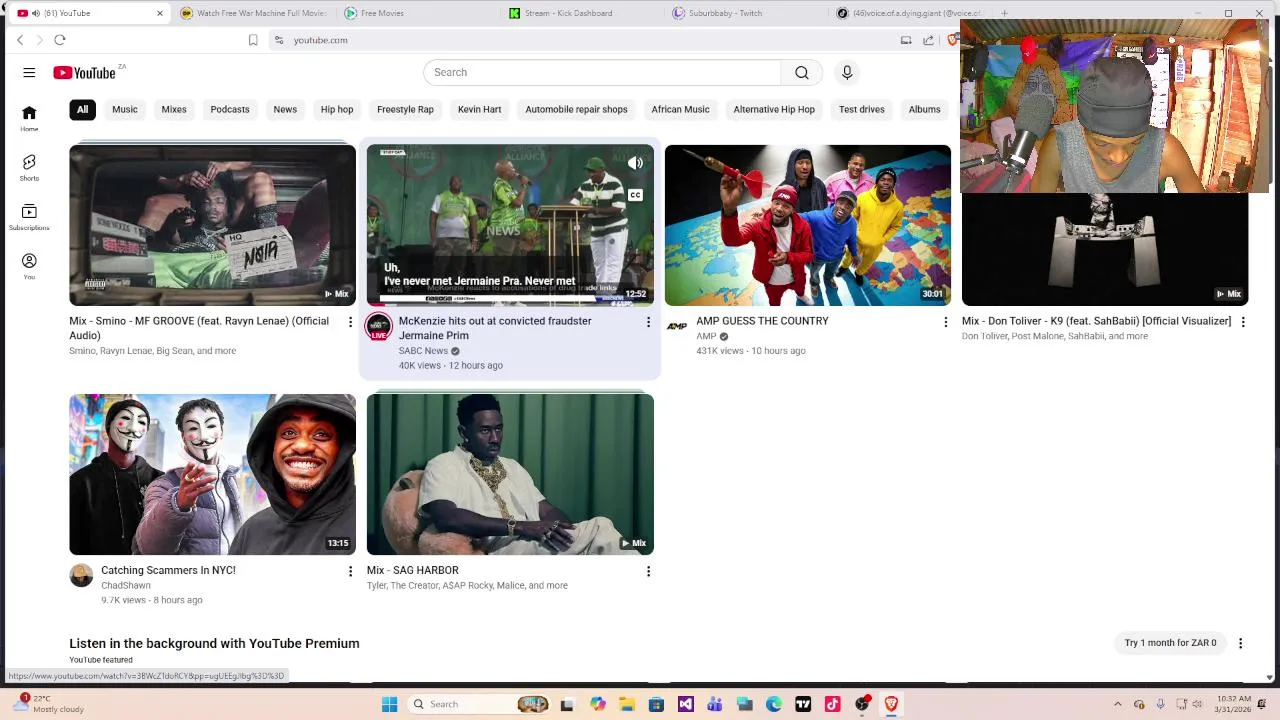1280x720 pixels.
Task: Start voice search with microphone icon
Action: click(847, 72)
